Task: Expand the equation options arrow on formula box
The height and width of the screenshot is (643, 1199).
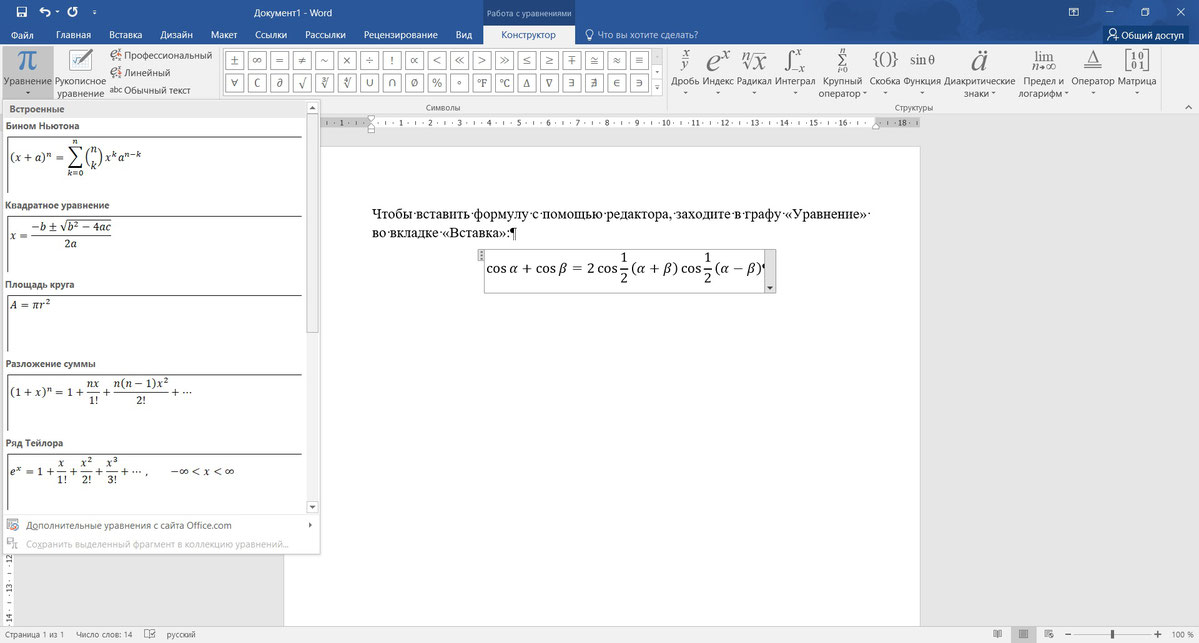Action: pos(769,287)
